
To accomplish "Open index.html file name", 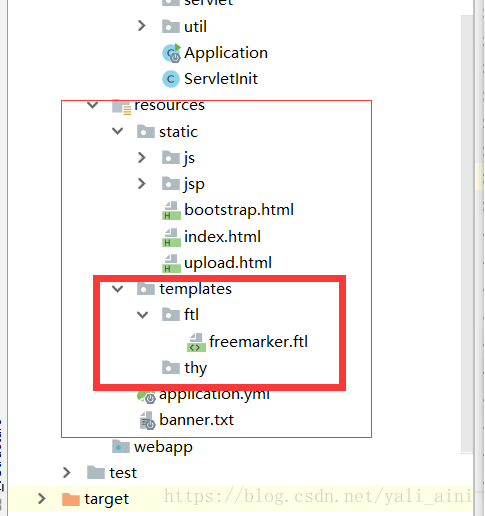I will [222, 237].
